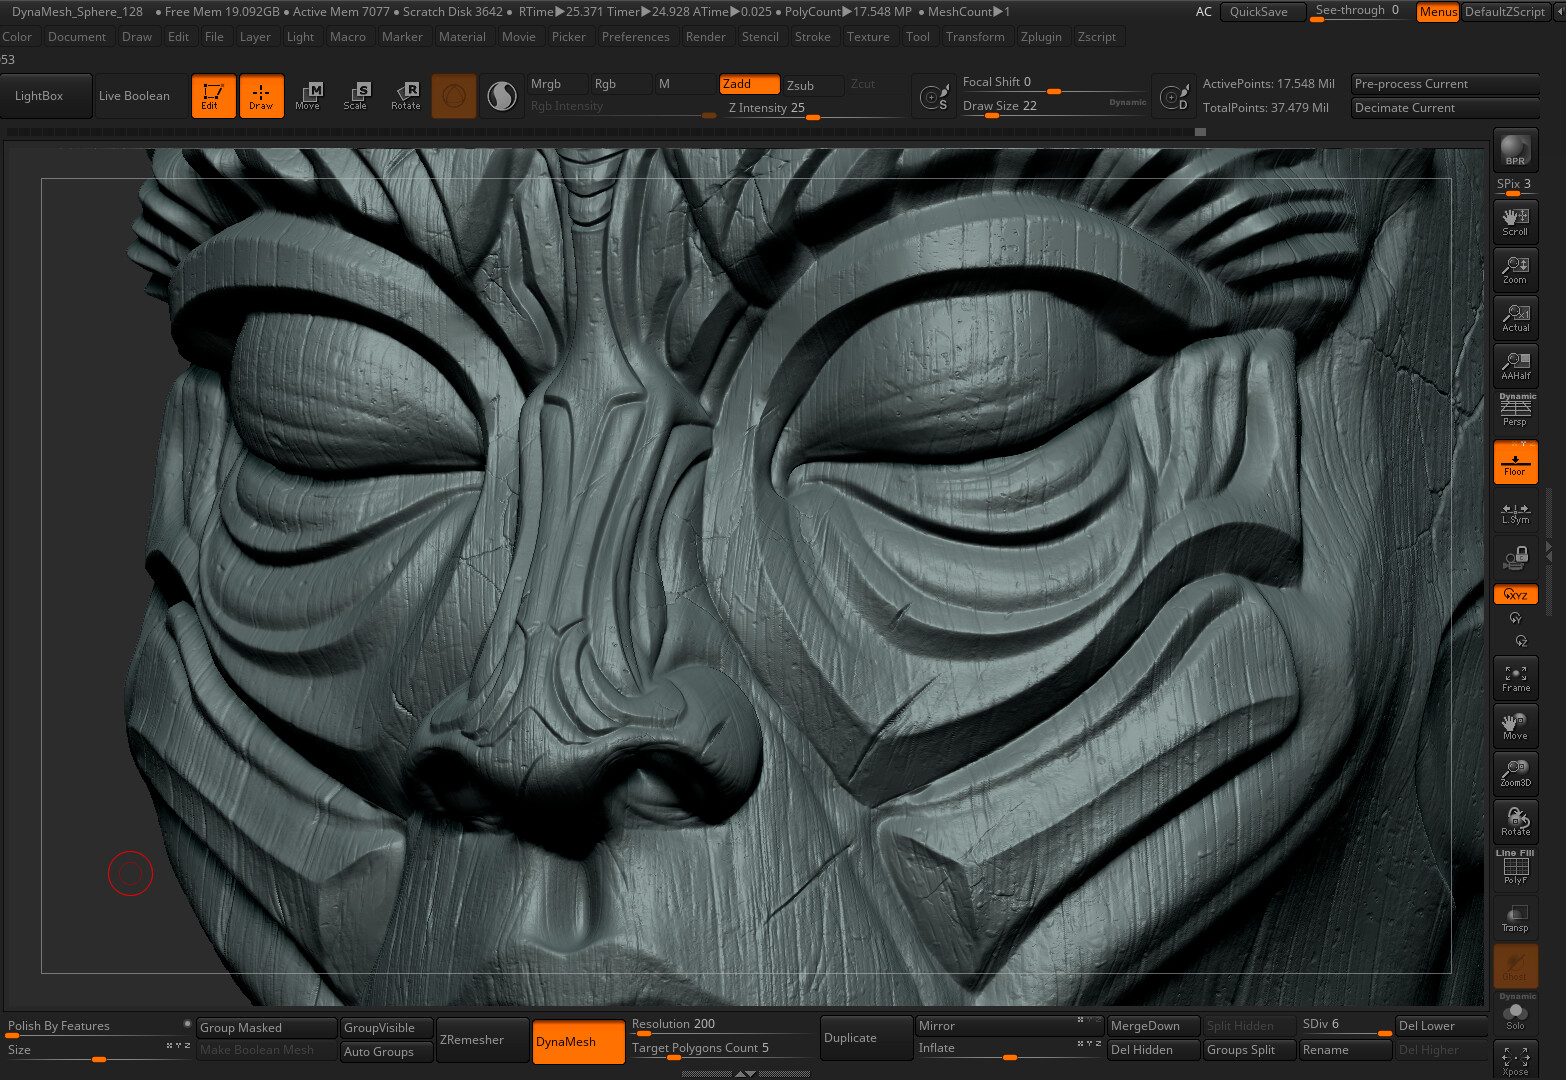1566x1080 pixels.
Task: Click the half-shaded sphere icon
Action: coord(501,96)
